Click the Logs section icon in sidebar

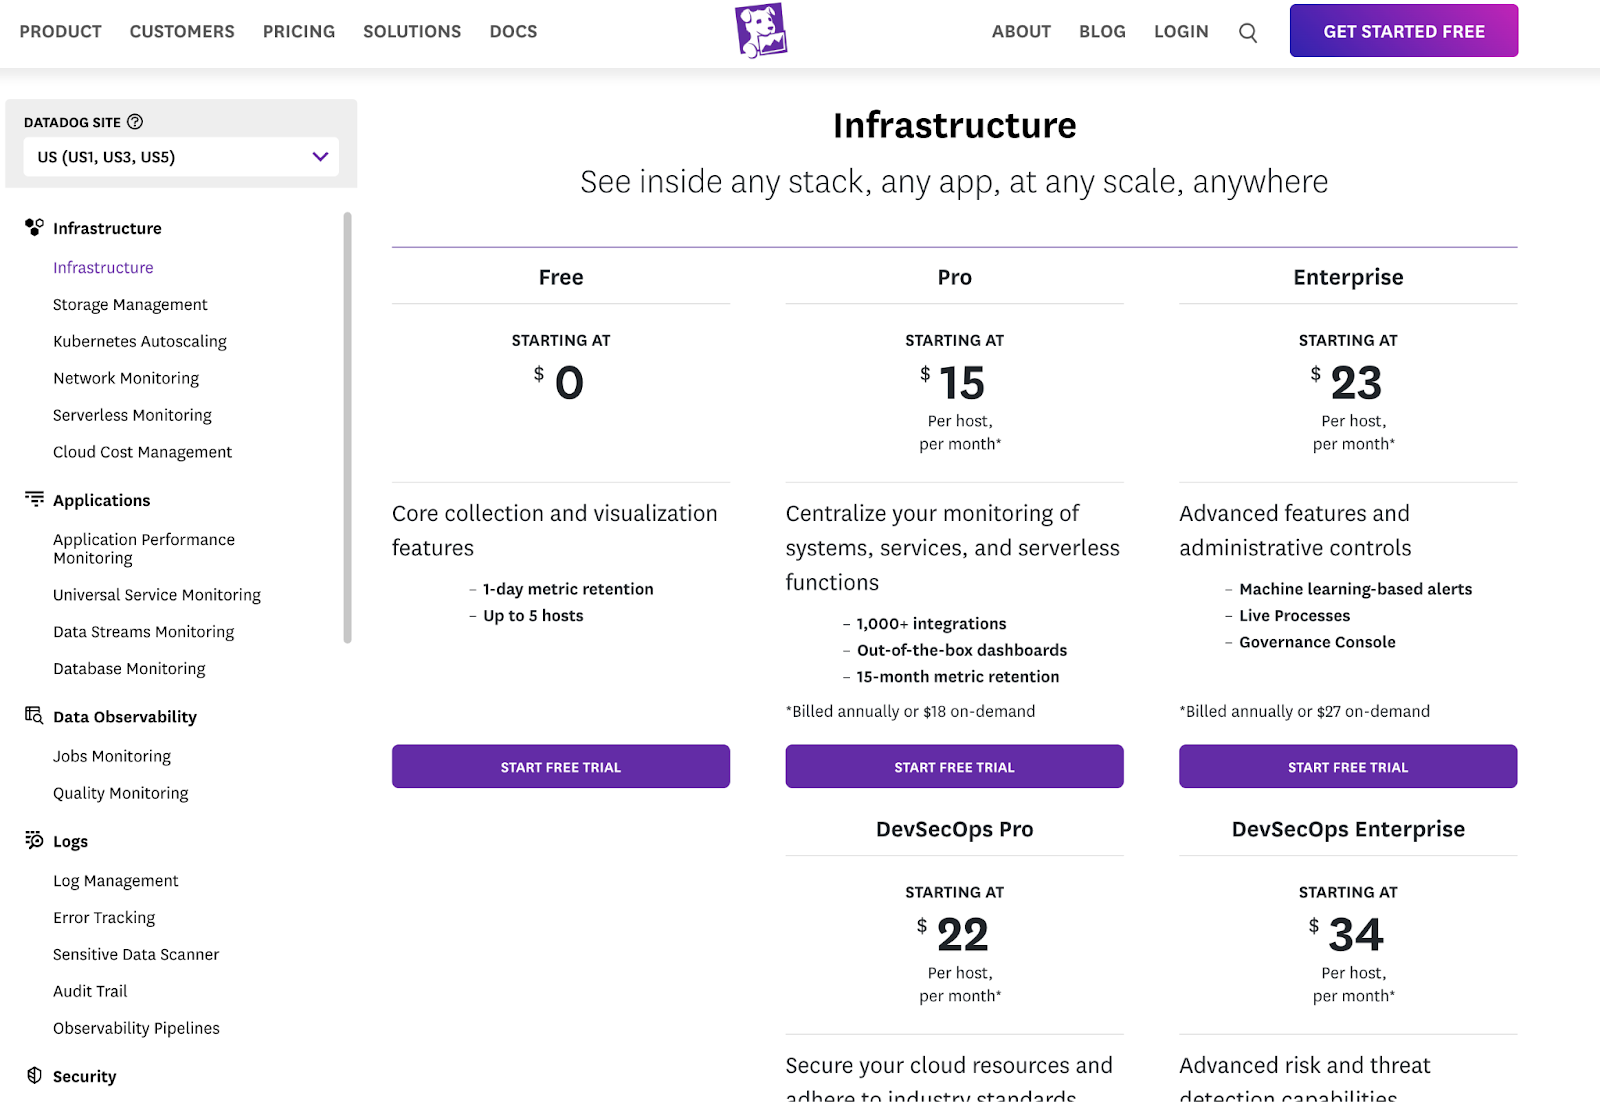pyautogui.click(x=34, y=840)
